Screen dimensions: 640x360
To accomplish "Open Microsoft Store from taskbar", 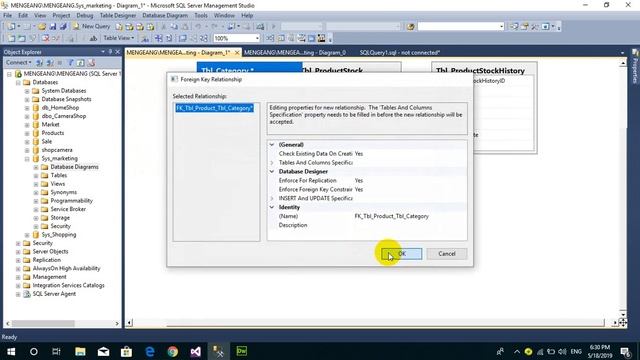I will point(126,351).
